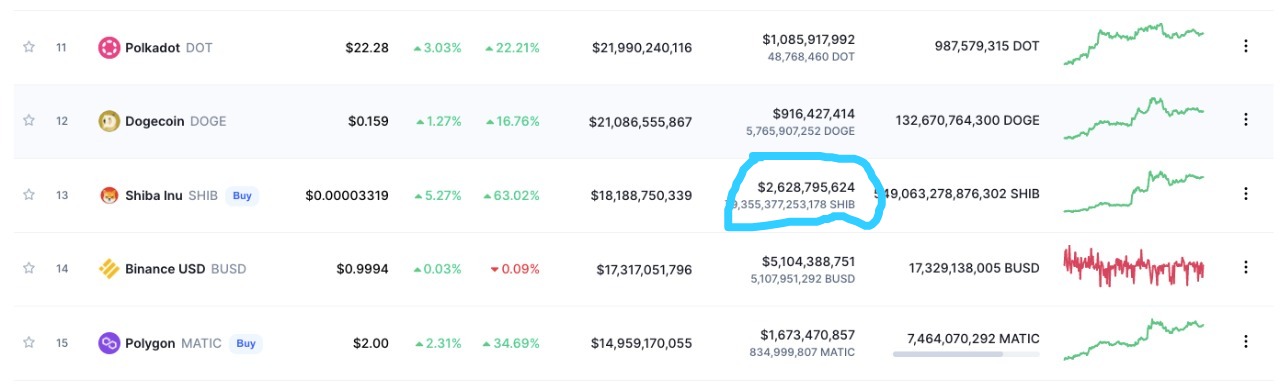The image size is (1280, 390).
Task: Star Binance USD row
Action: click(x=29, y=269)
